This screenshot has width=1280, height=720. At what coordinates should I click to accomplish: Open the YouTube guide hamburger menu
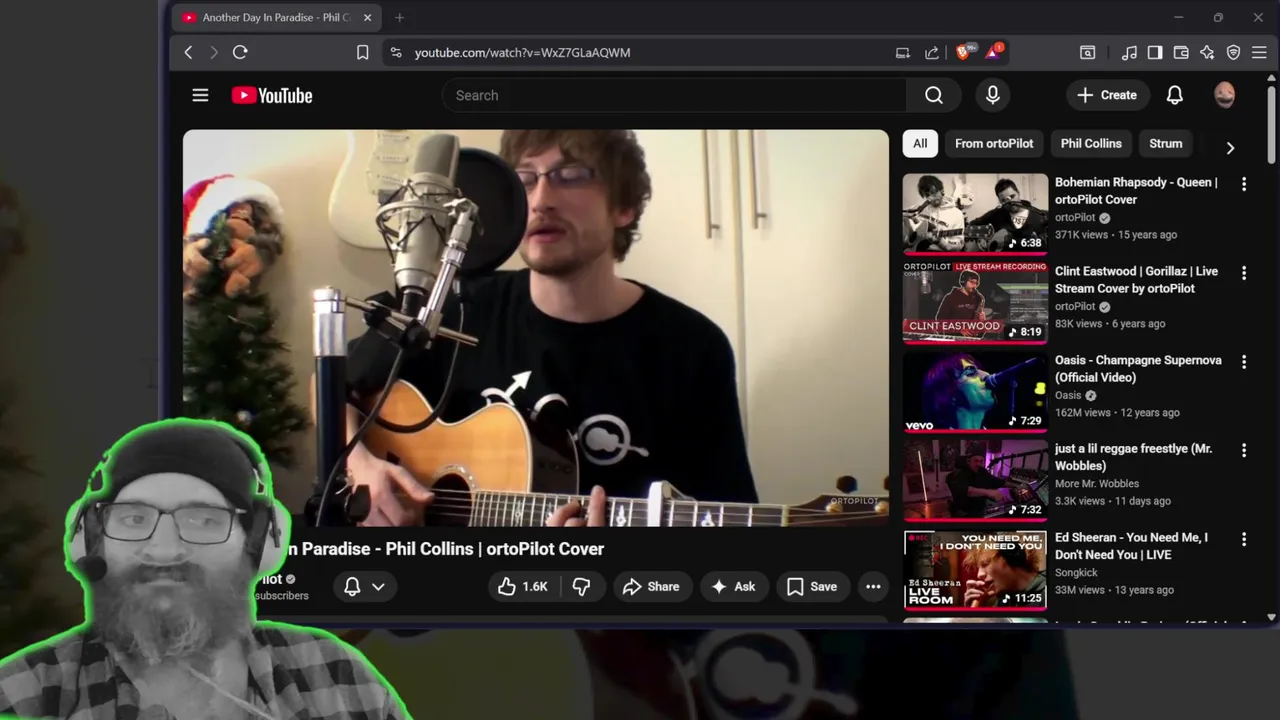(x=200, y=95)
